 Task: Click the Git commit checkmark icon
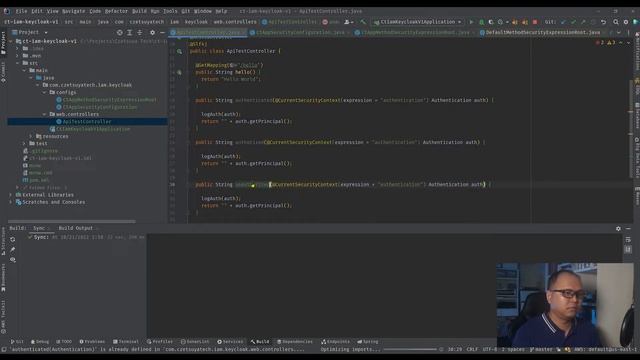573,22
